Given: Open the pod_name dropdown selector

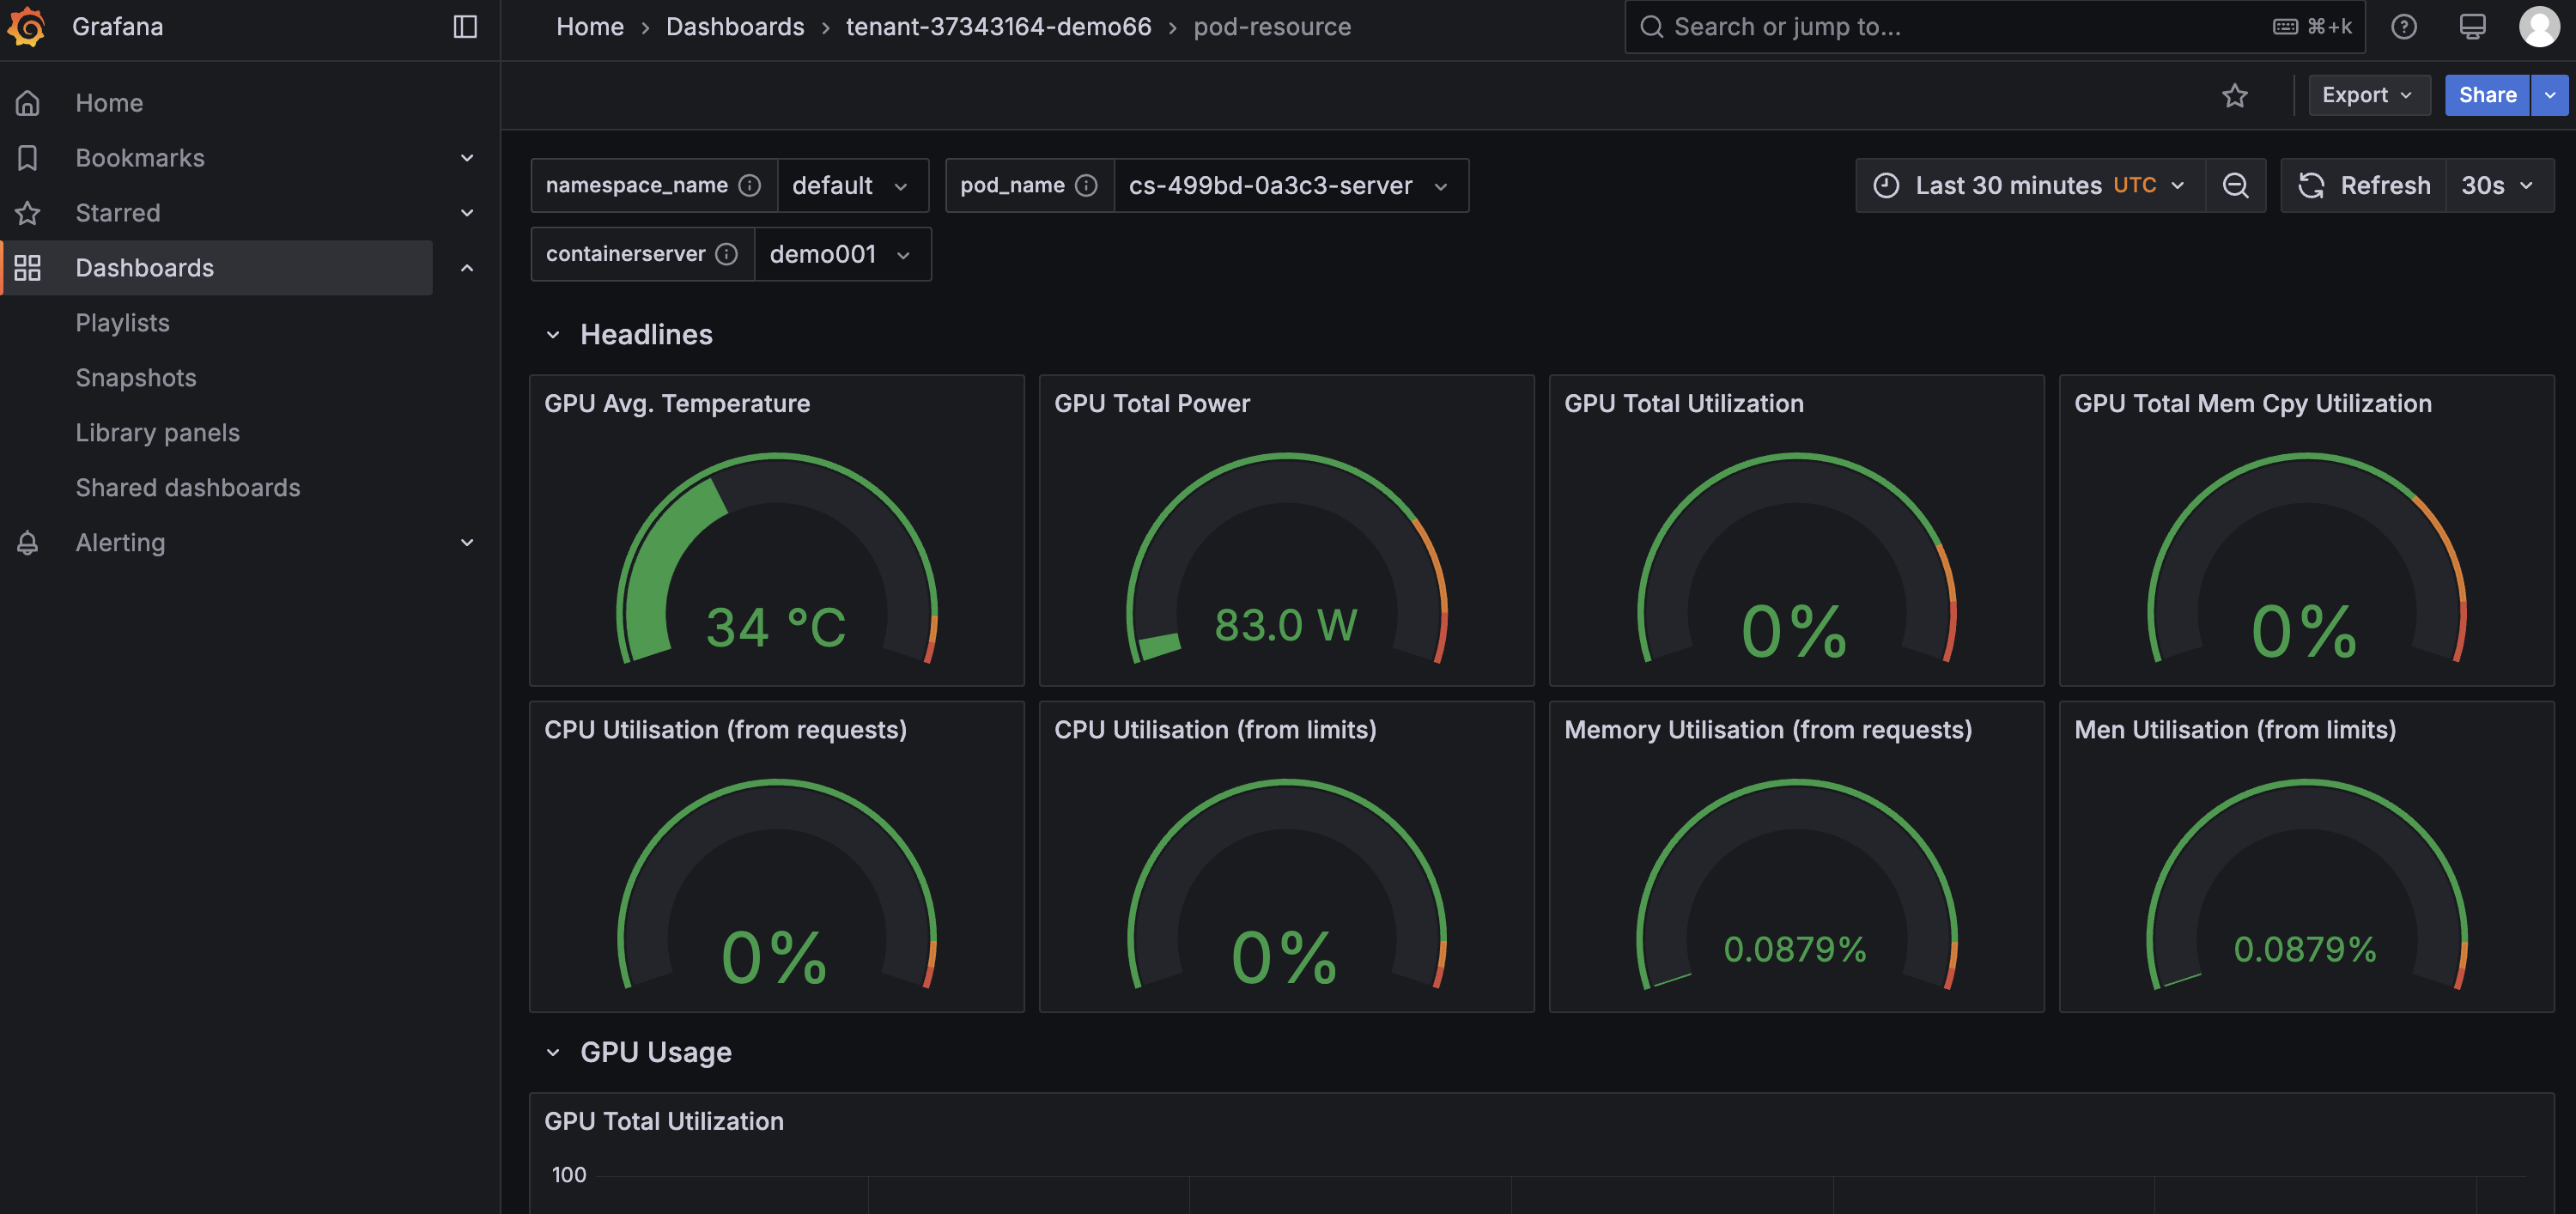Looking at the screenshot, I should [x=1289, y=185].
